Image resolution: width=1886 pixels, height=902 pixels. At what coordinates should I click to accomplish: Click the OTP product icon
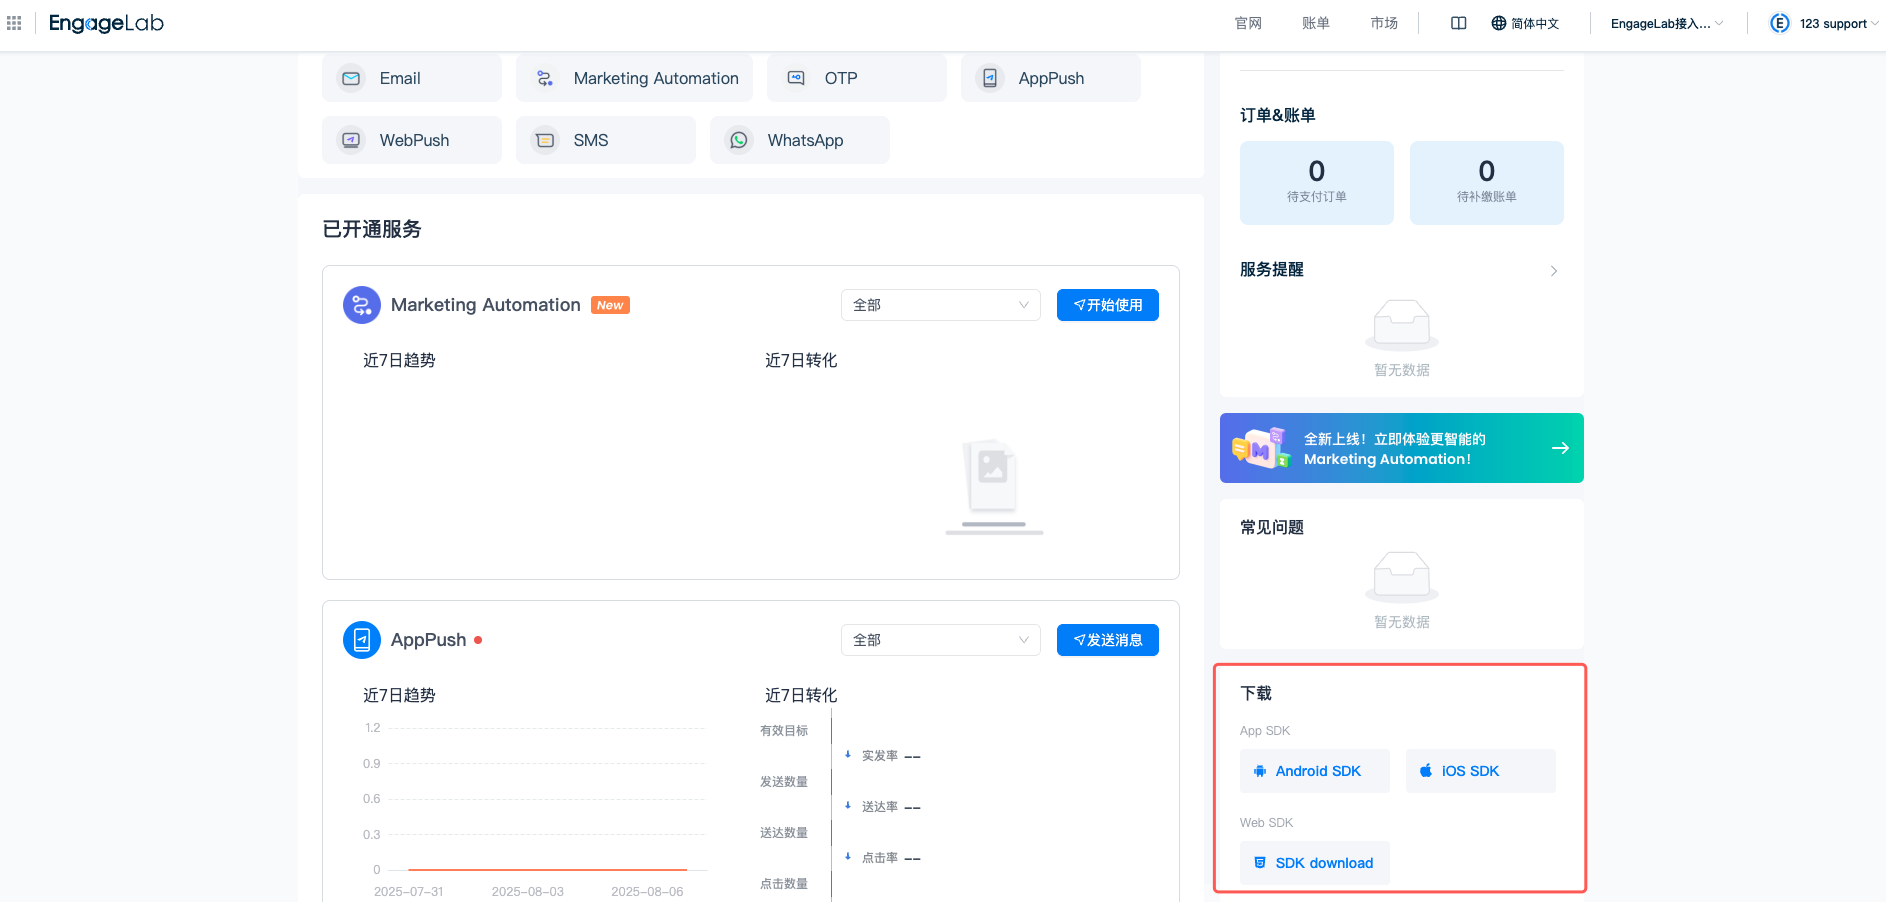pos(796,78)
